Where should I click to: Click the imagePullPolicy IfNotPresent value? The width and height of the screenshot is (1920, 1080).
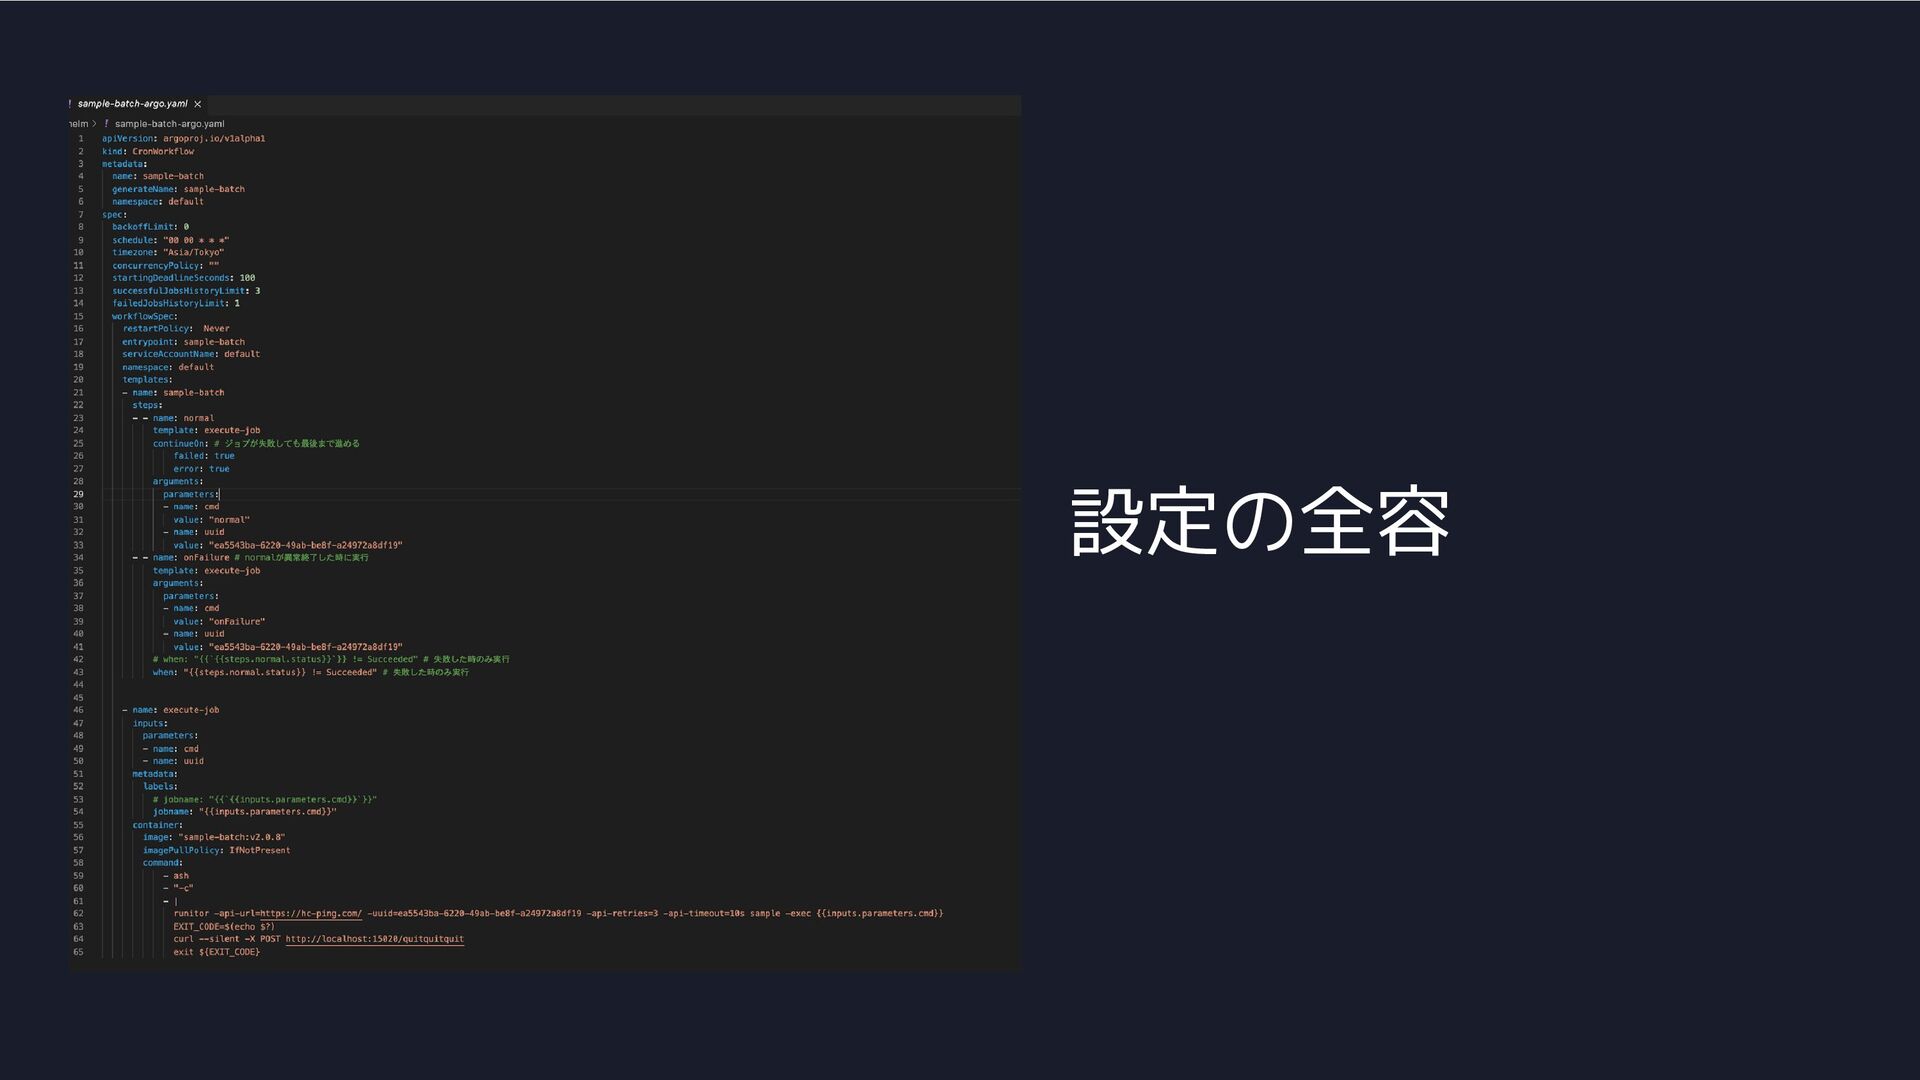pyautogui.click(x=259, y=851)
